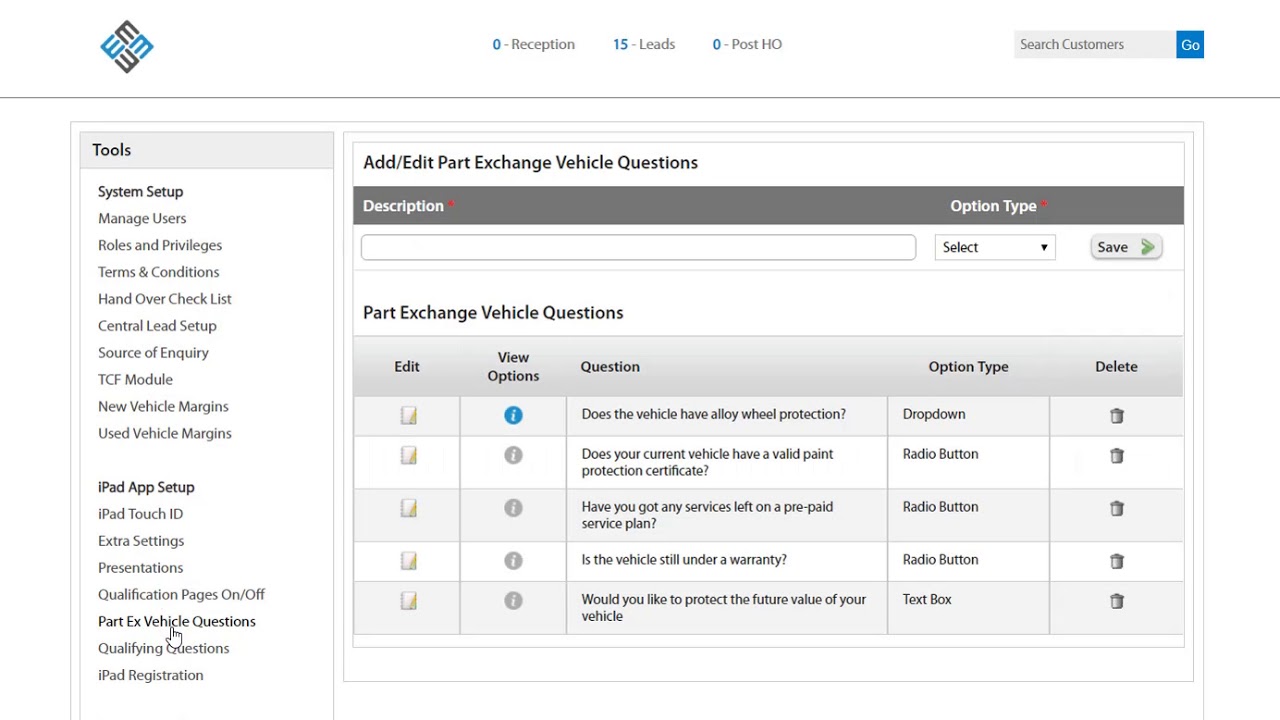Open Qualification Pages On/Off settings

(x=181, y=594)
